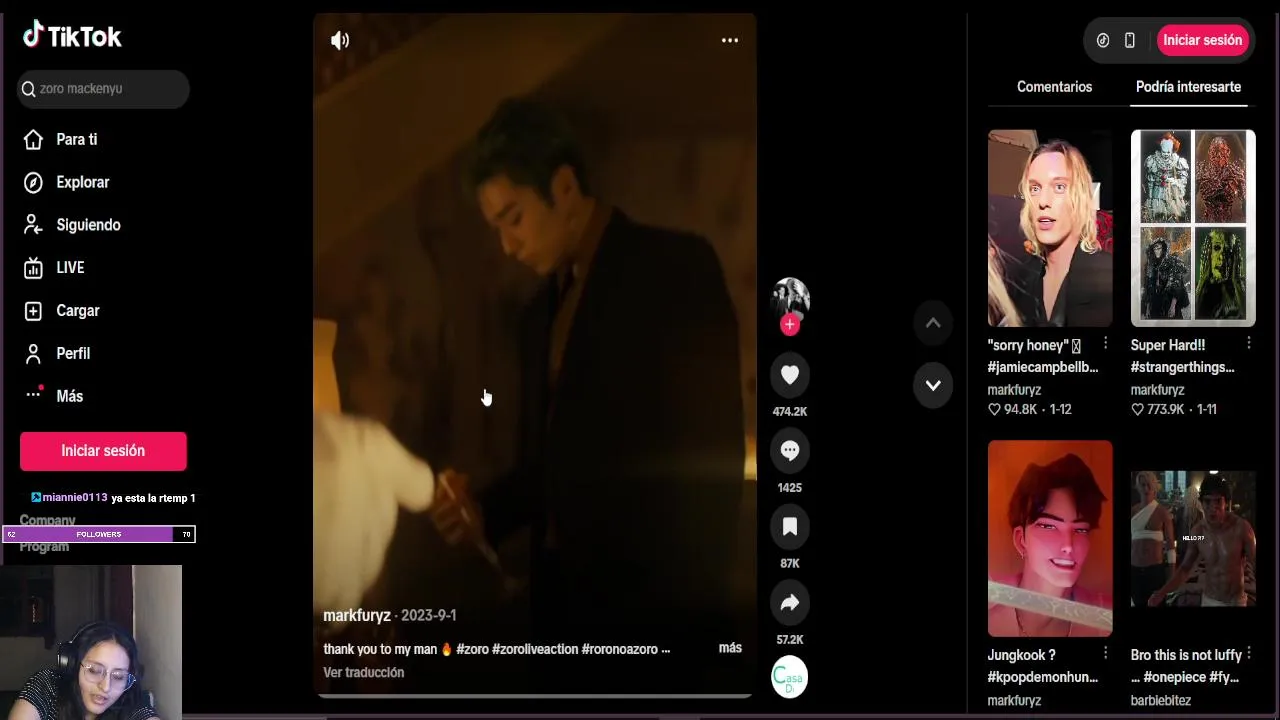The image size is (1280, 720).
Task: Open options for Super Hard!! video
Action: point(1249,343)
